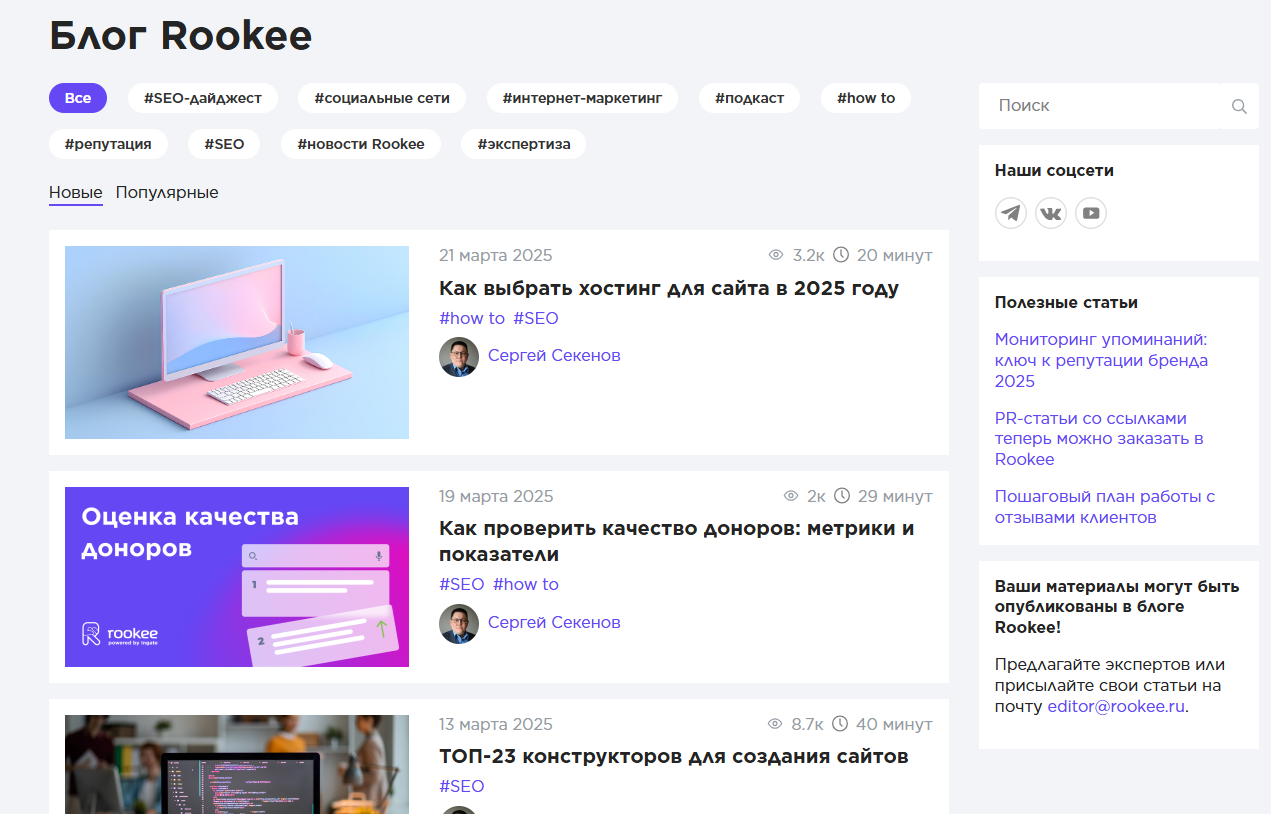Filter by #подкаст tag
1271x814 pixels.
pyautogui.click(x=749, y=98)
